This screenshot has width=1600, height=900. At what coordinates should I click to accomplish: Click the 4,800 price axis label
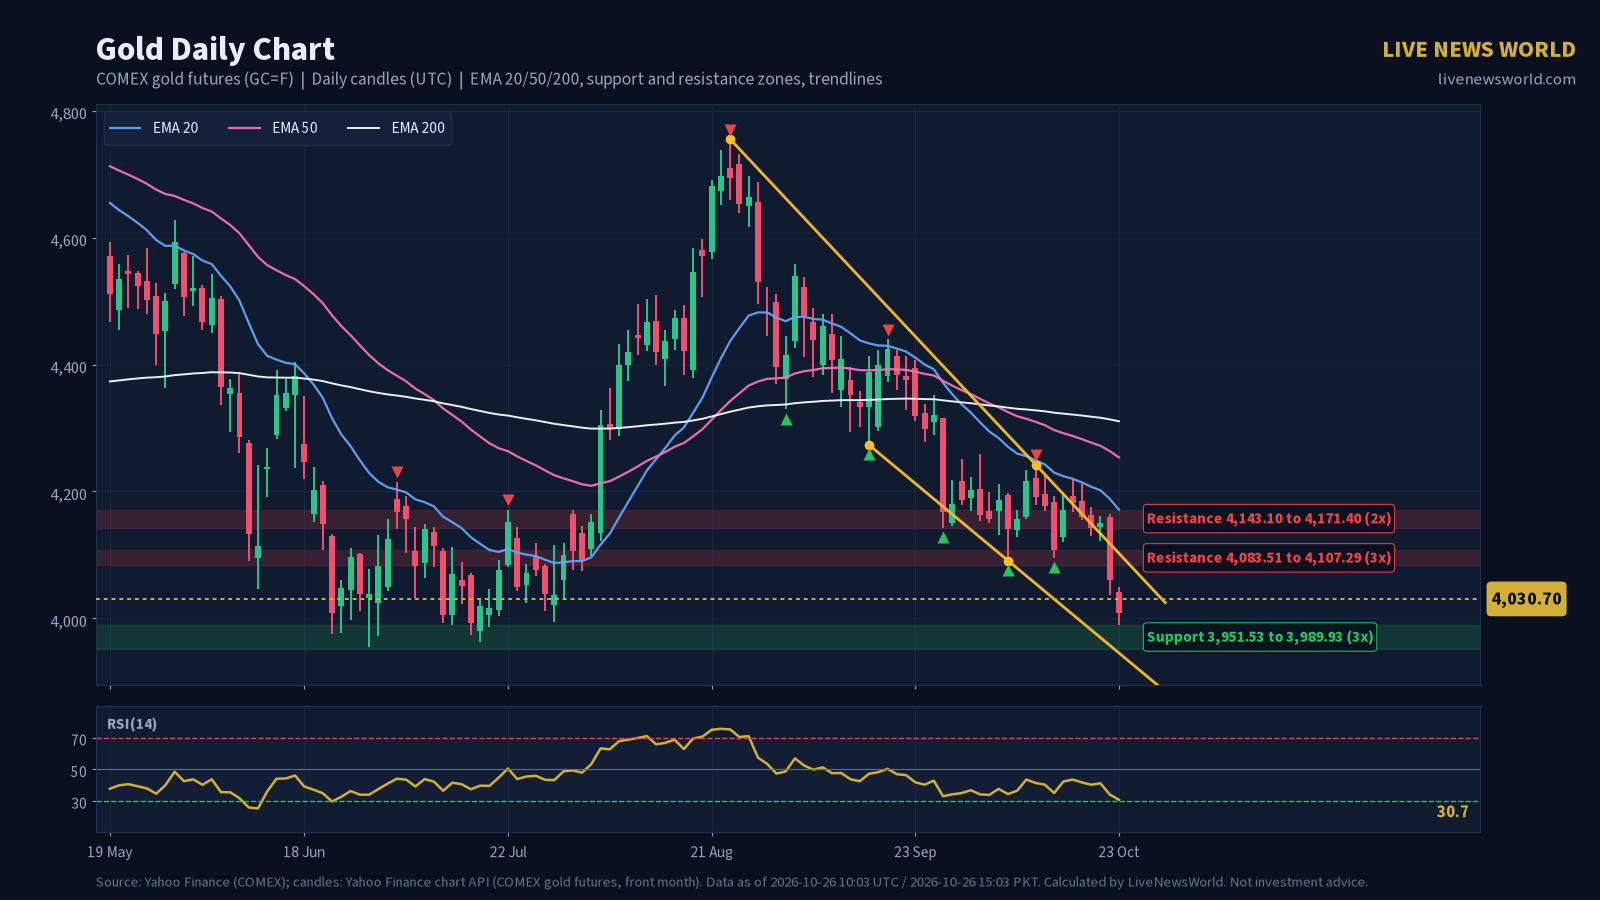click(69, 114)
